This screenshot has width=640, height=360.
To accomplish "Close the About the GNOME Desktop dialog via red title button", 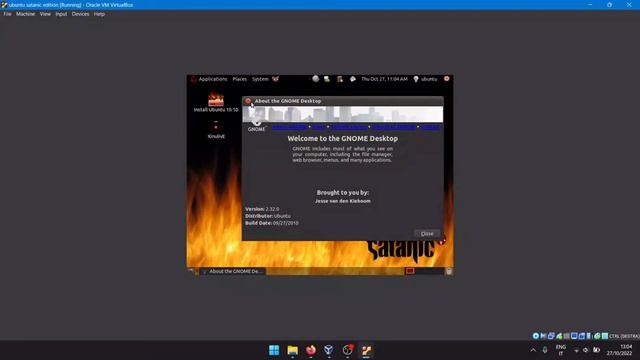I will pos(248,101).
